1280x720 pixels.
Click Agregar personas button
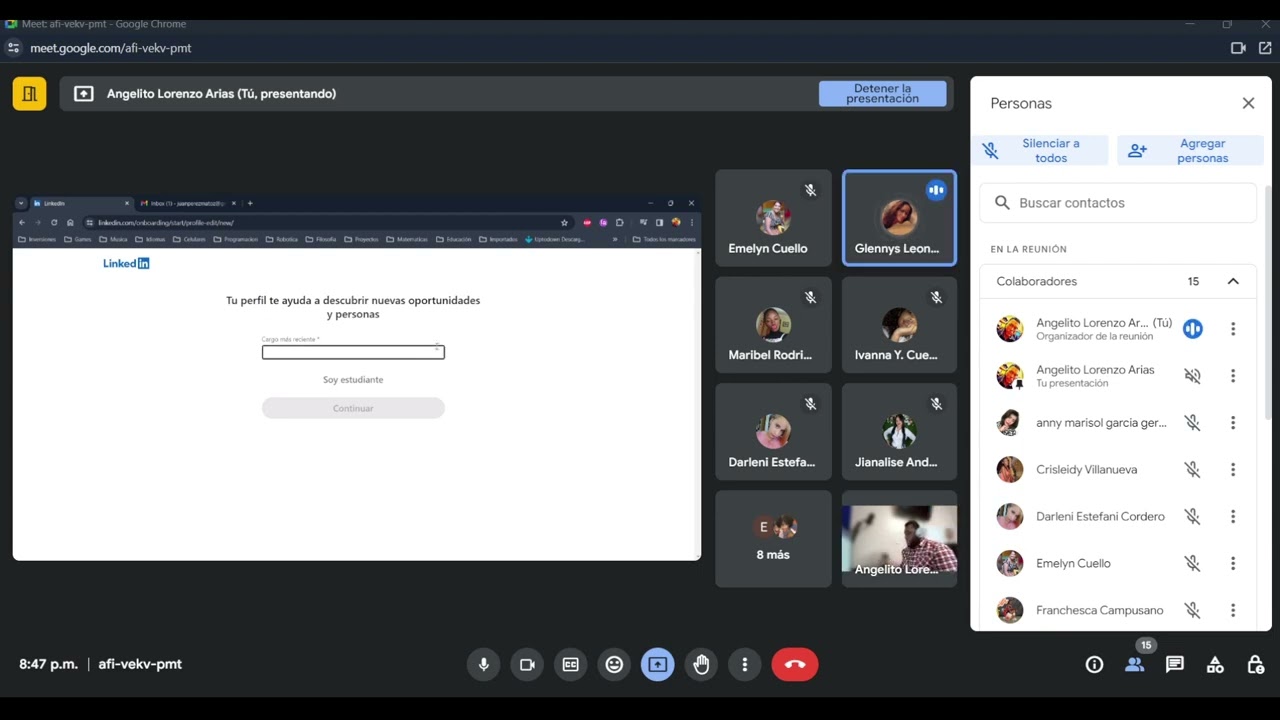1190,151
